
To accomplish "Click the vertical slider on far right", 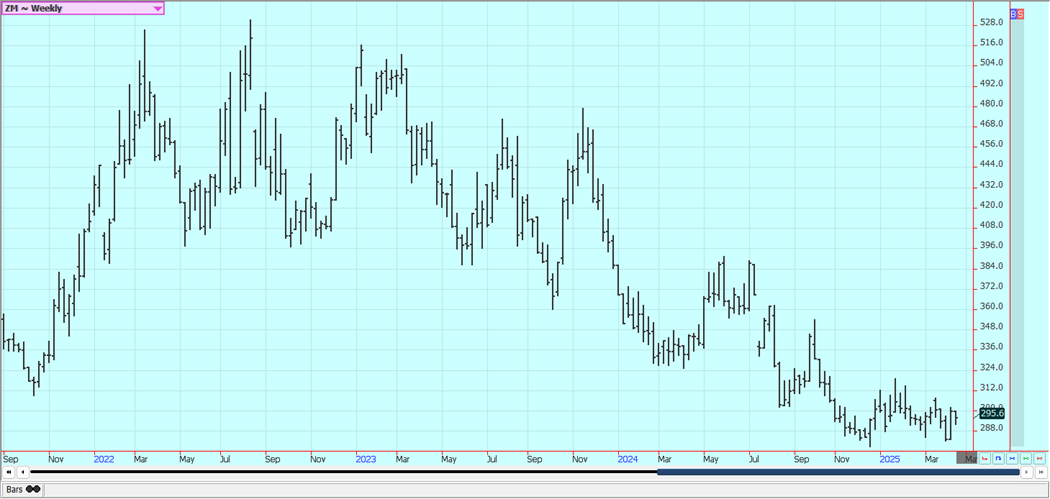I will [x=1017, y=231].
